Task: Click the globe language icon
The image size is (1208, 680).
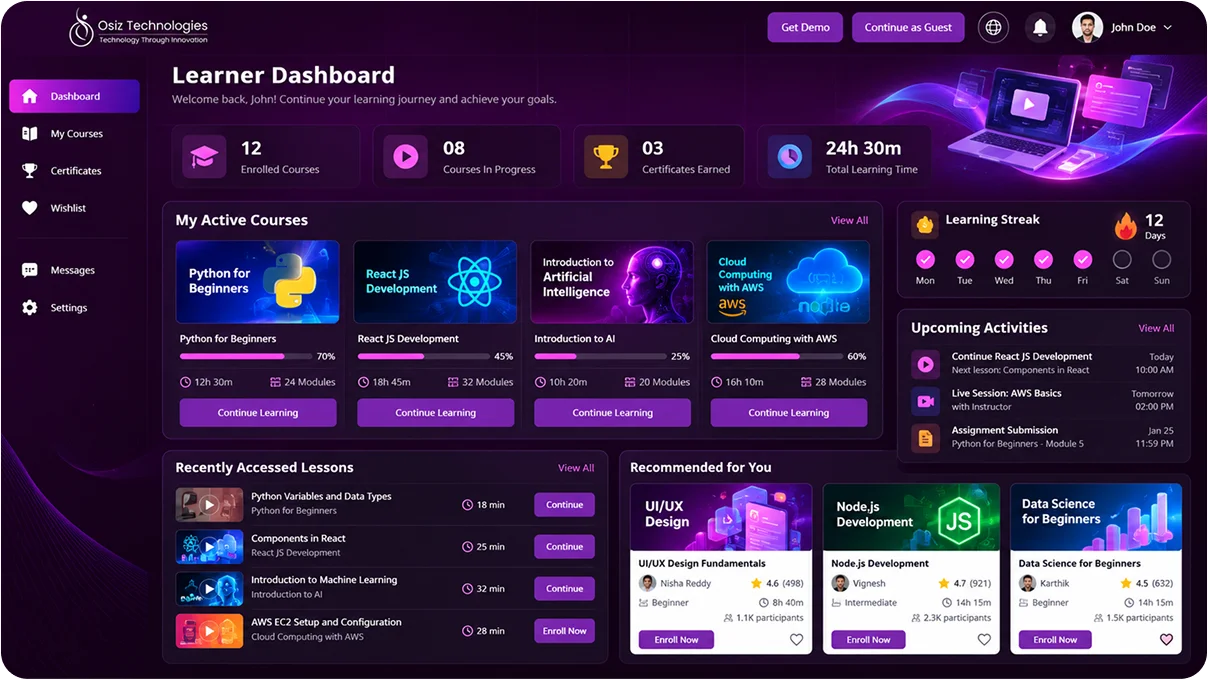Action: 993,27
